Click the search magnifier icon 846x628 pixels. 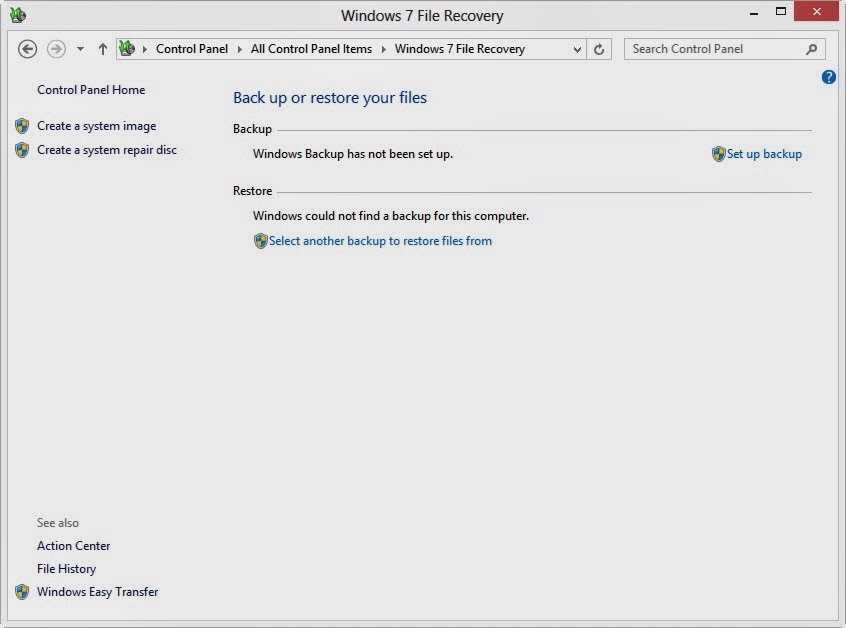tap(811, 49)
